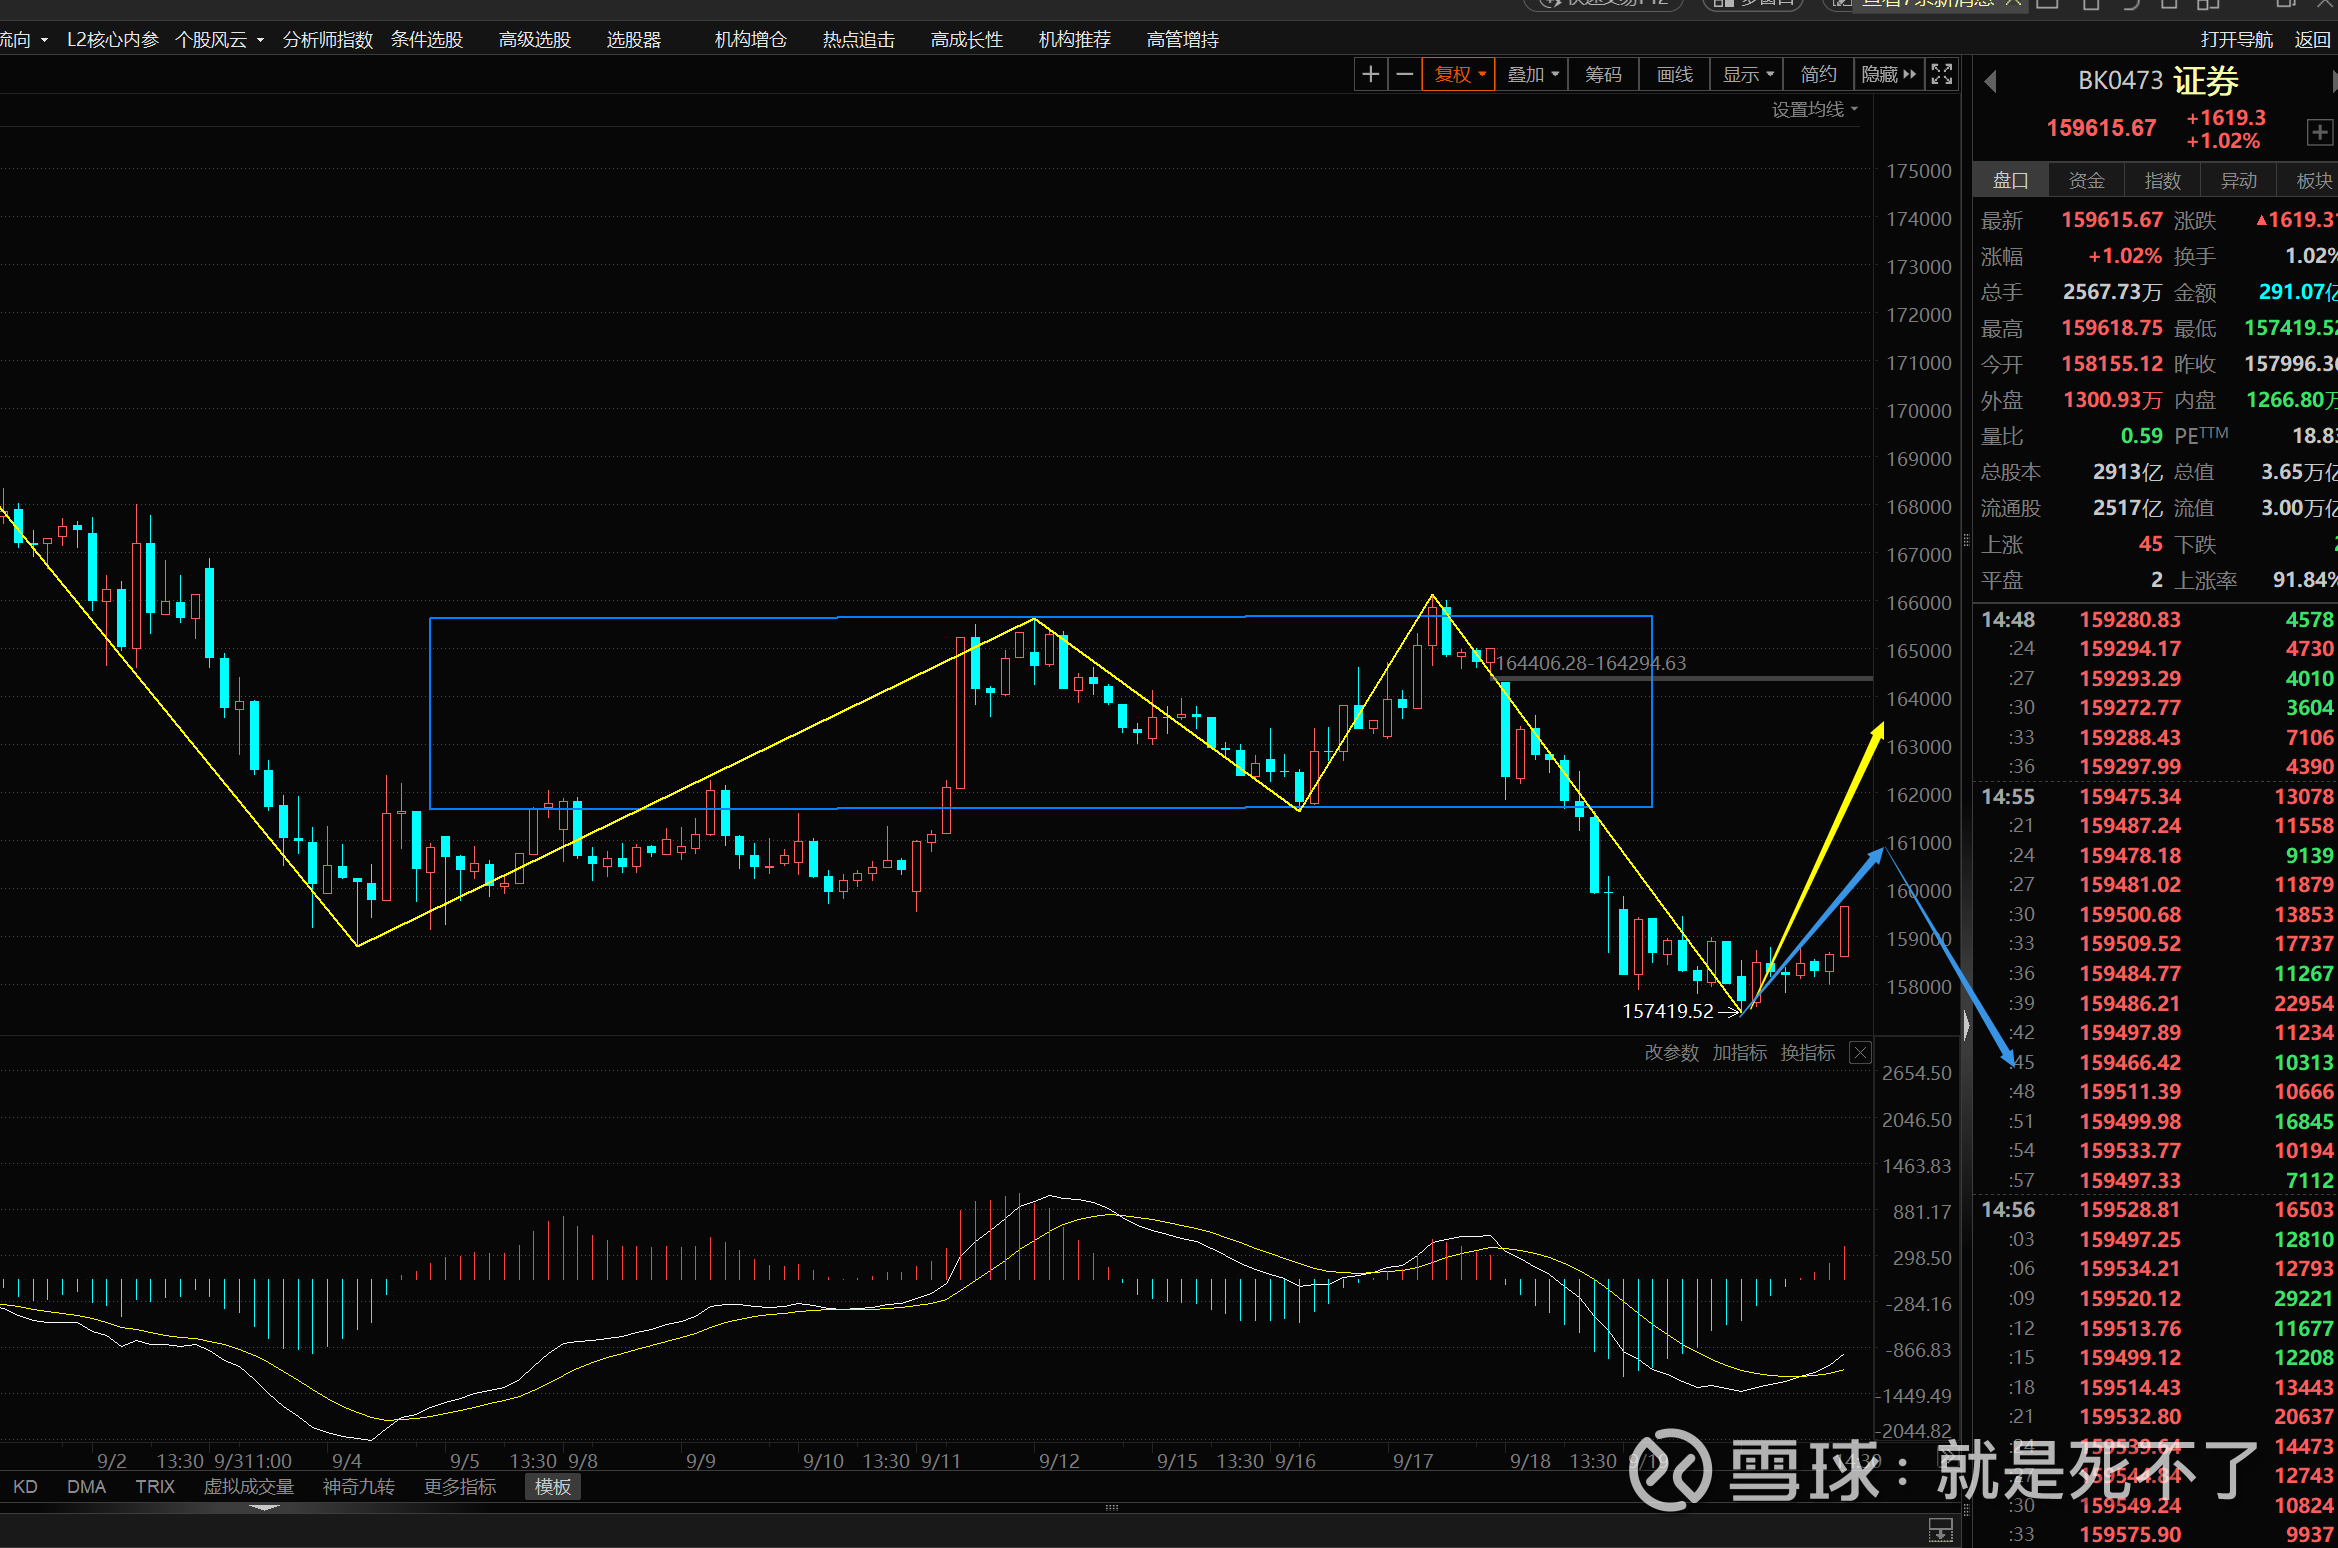2338x1548 pixels.
Task: Open the 复权 dropdown
Action: (x=1459, y=75)
